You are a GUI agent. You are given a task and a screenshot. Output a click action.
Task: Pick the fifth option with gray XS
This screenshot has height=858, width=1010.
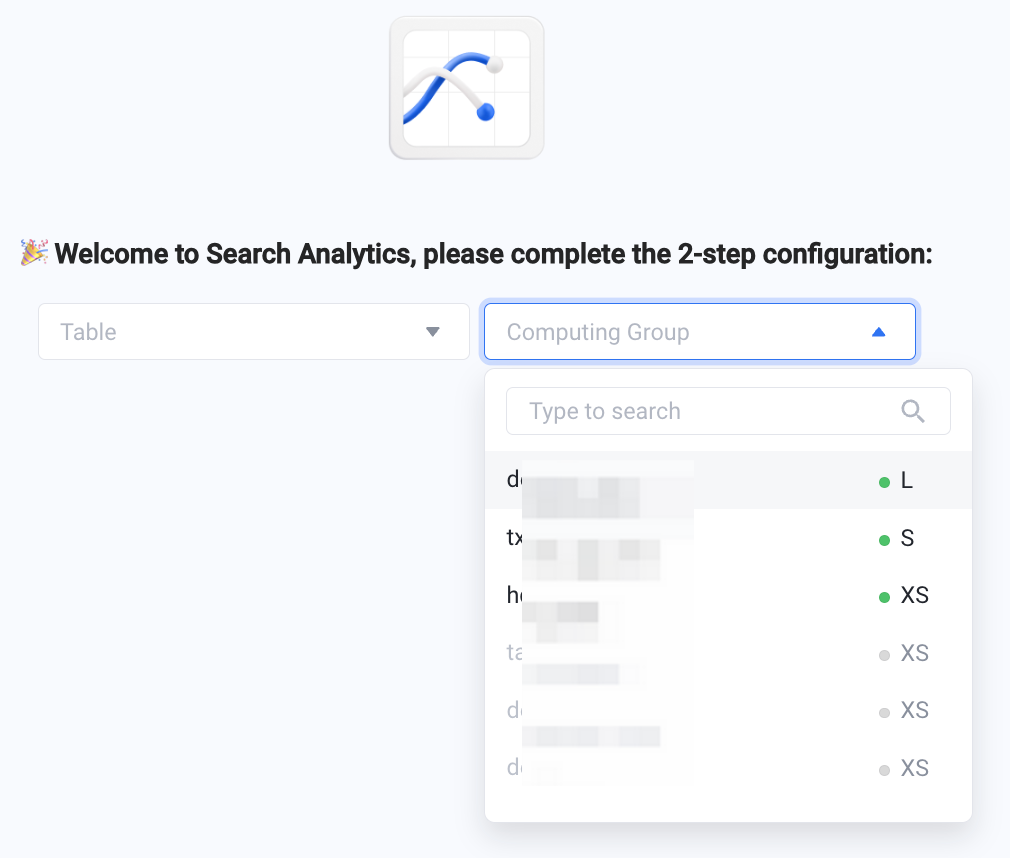point(728,710)
